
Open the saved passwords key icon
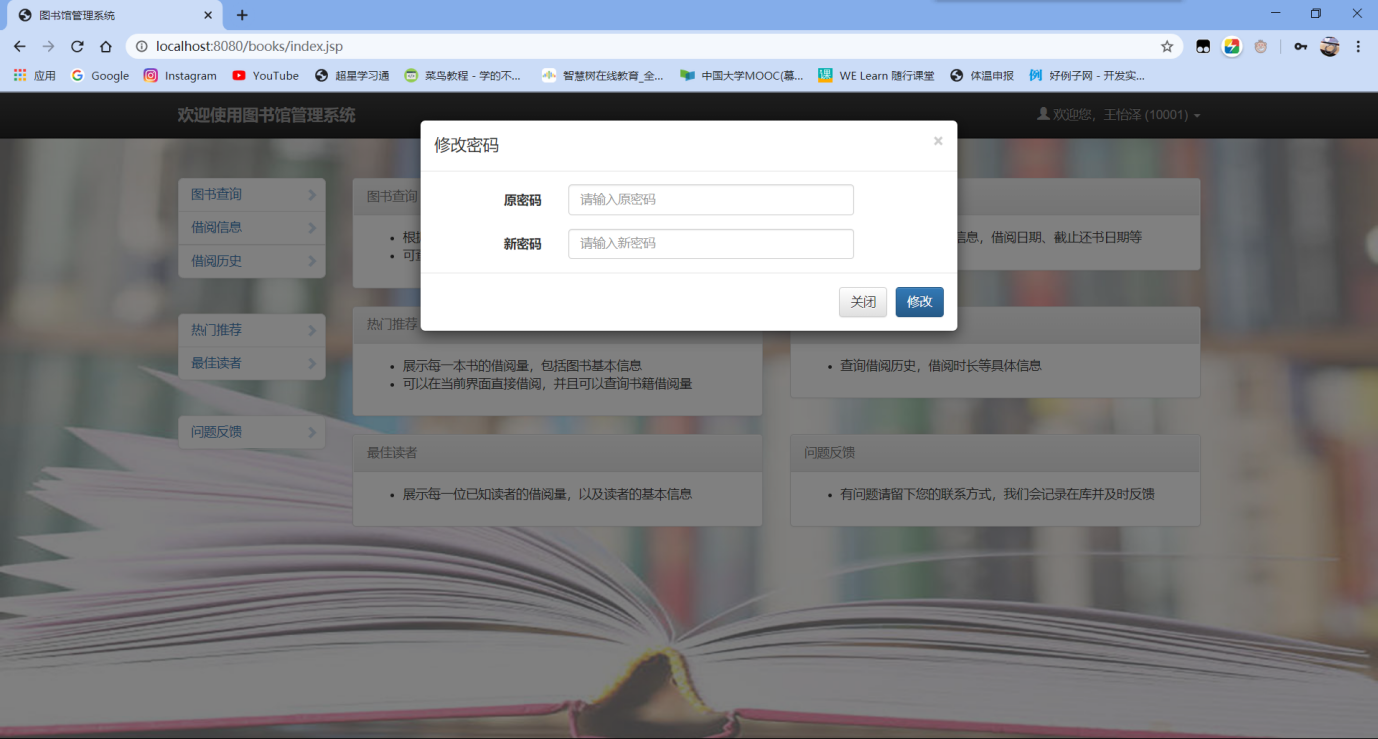click(x=1300, y=46)
